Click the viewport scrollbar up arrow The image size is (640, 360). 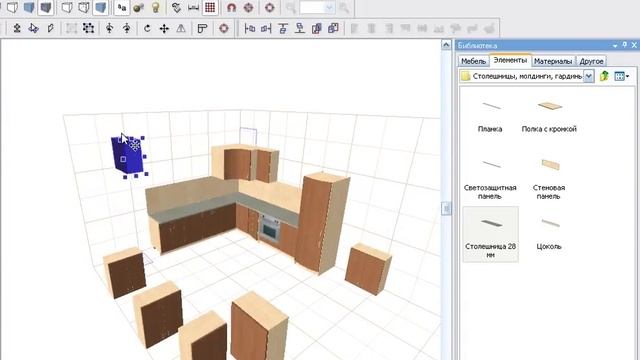pyautogui.click(x=446, y=45)
